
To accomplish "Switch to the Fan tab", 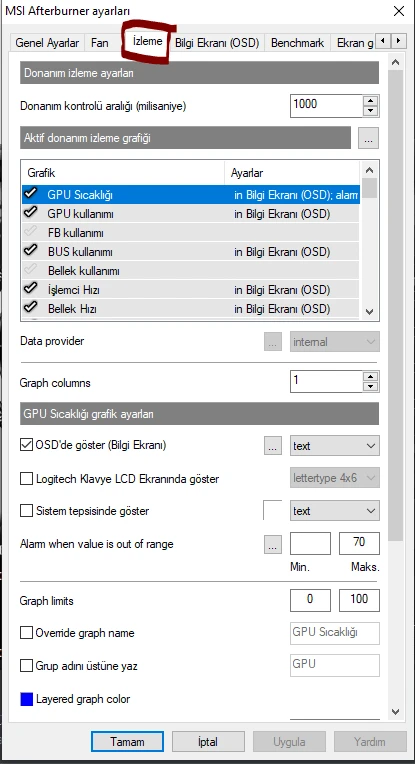I will click(100, 43).
